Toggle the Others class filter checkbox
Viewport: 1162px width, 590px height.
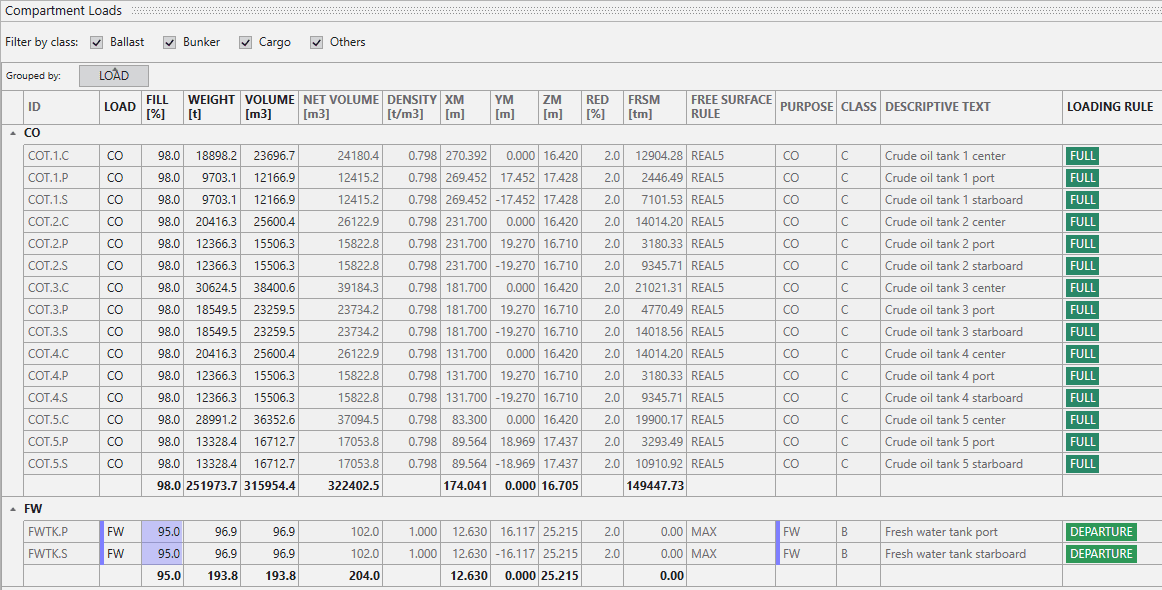pos(316,42)
